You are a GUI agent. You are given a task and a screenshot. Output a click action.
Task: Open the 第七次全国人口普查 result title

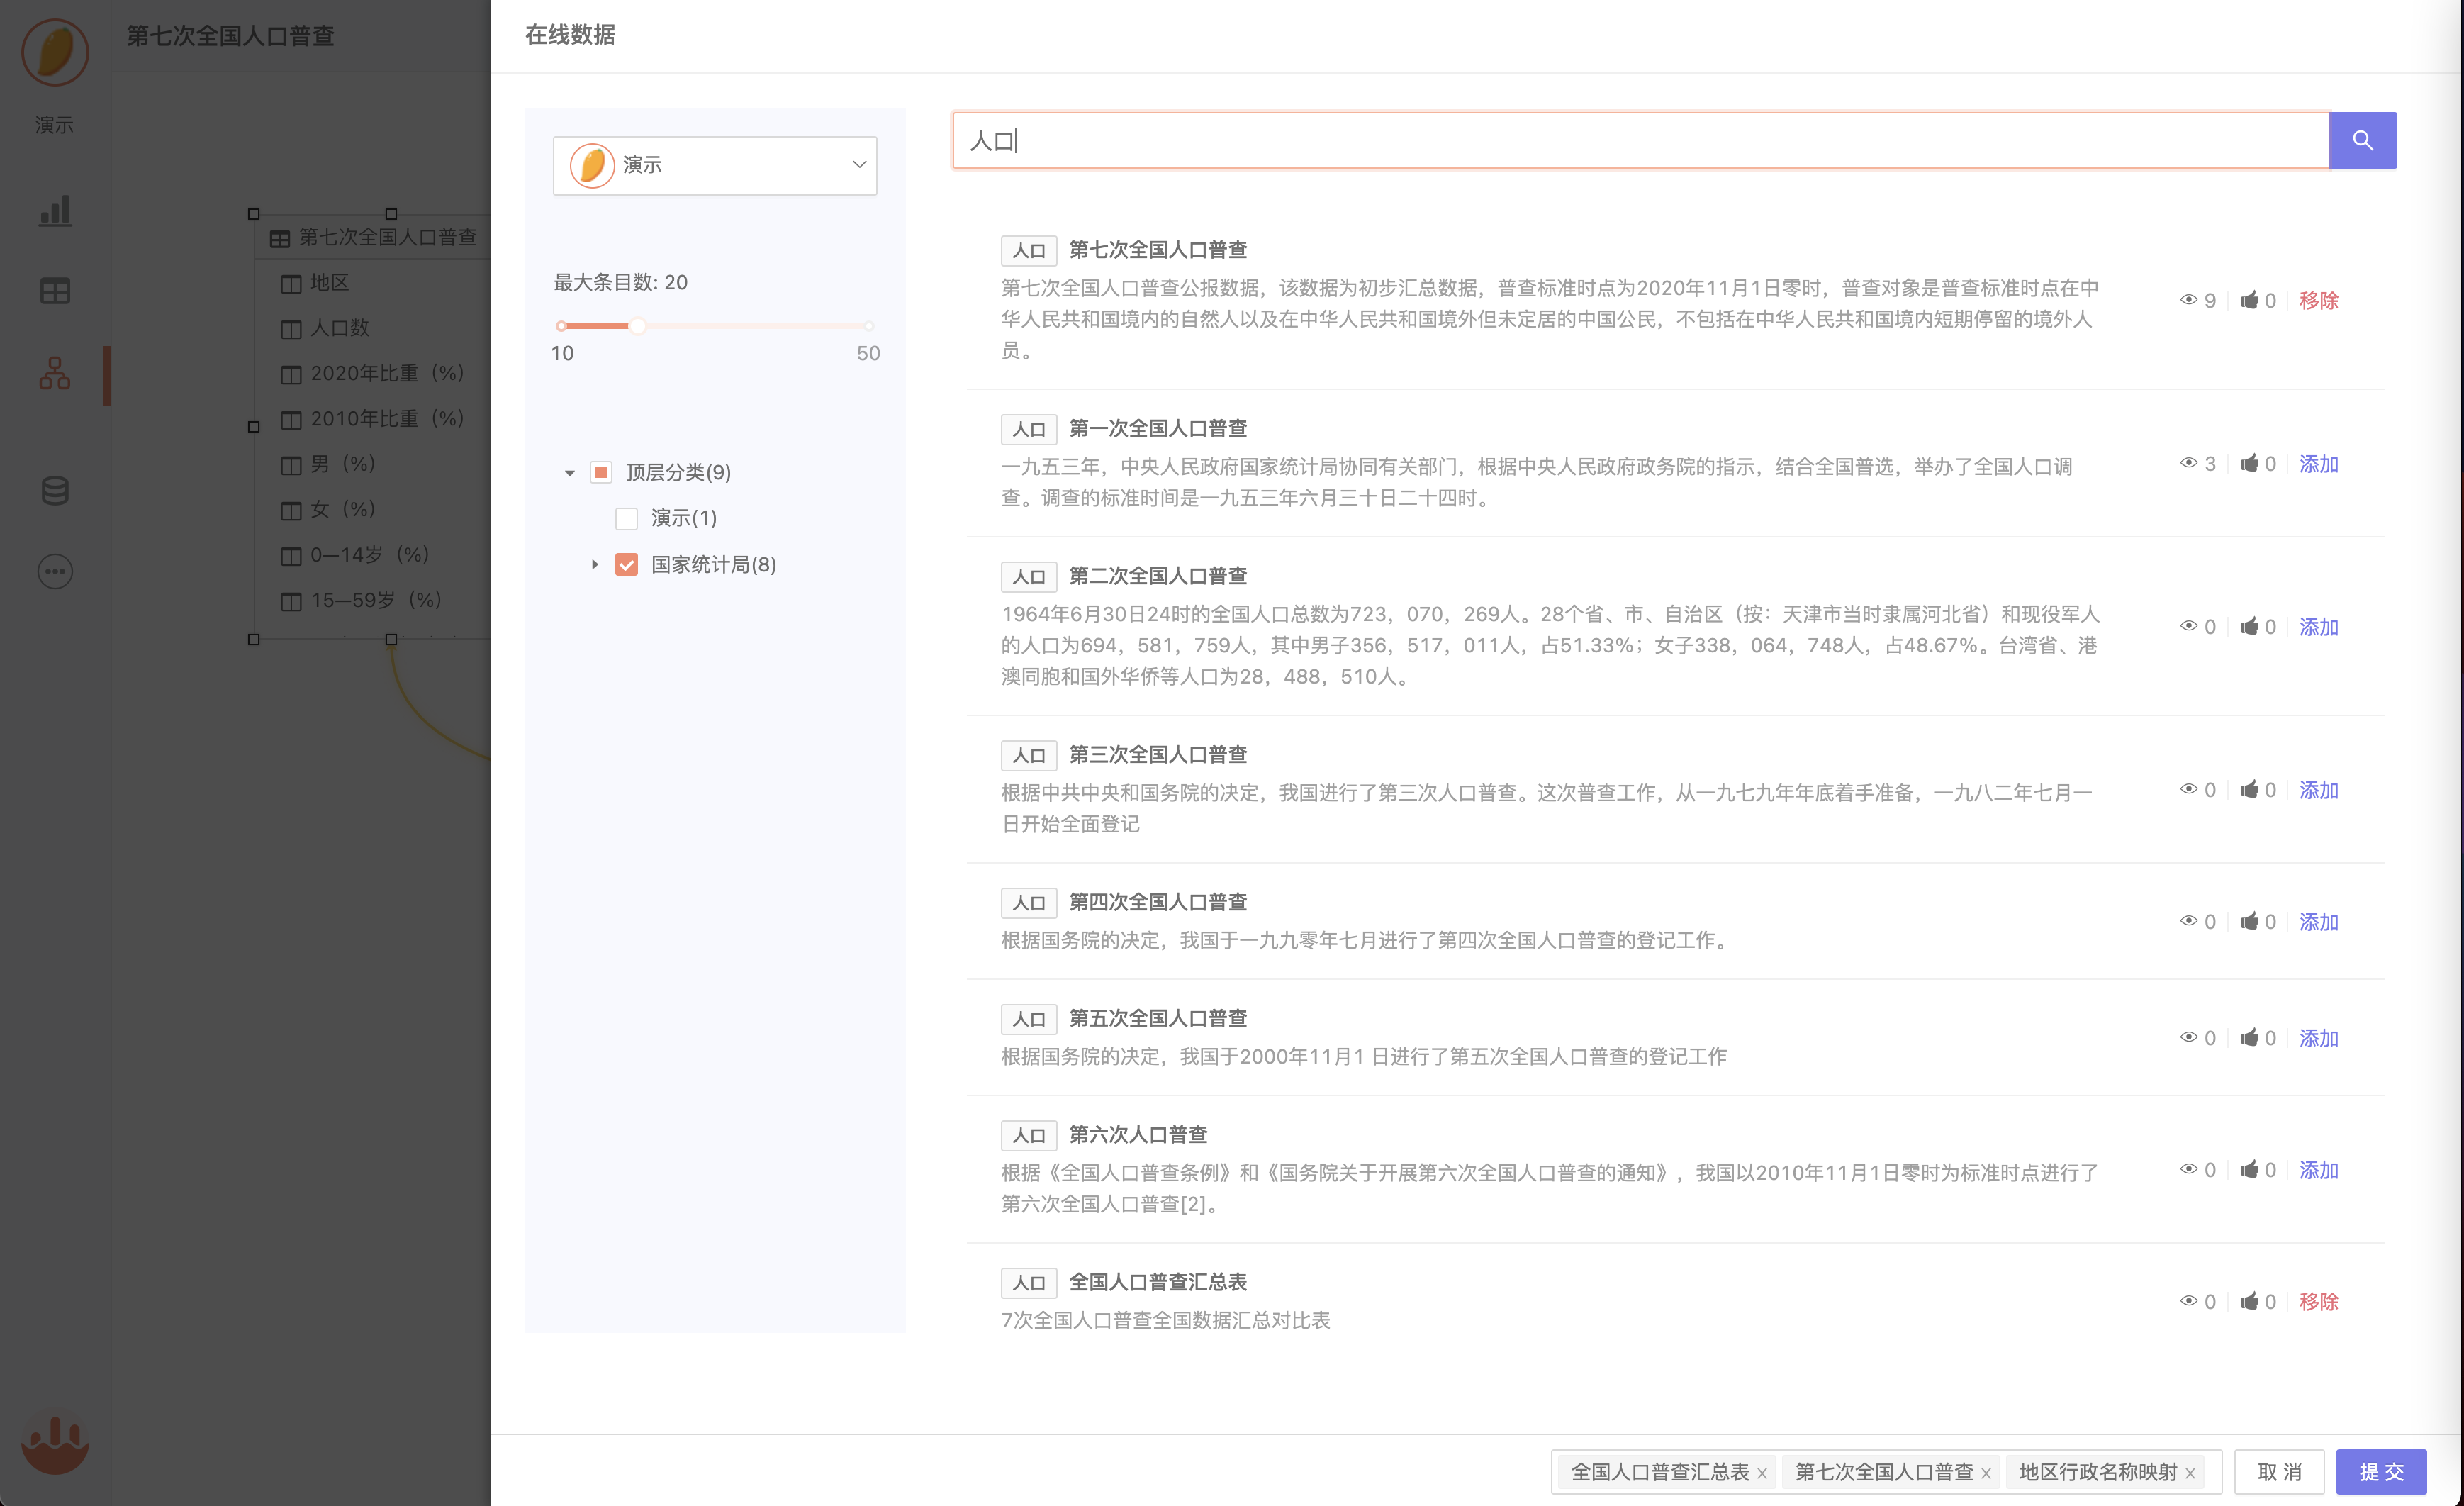(x=1158, y=249)
